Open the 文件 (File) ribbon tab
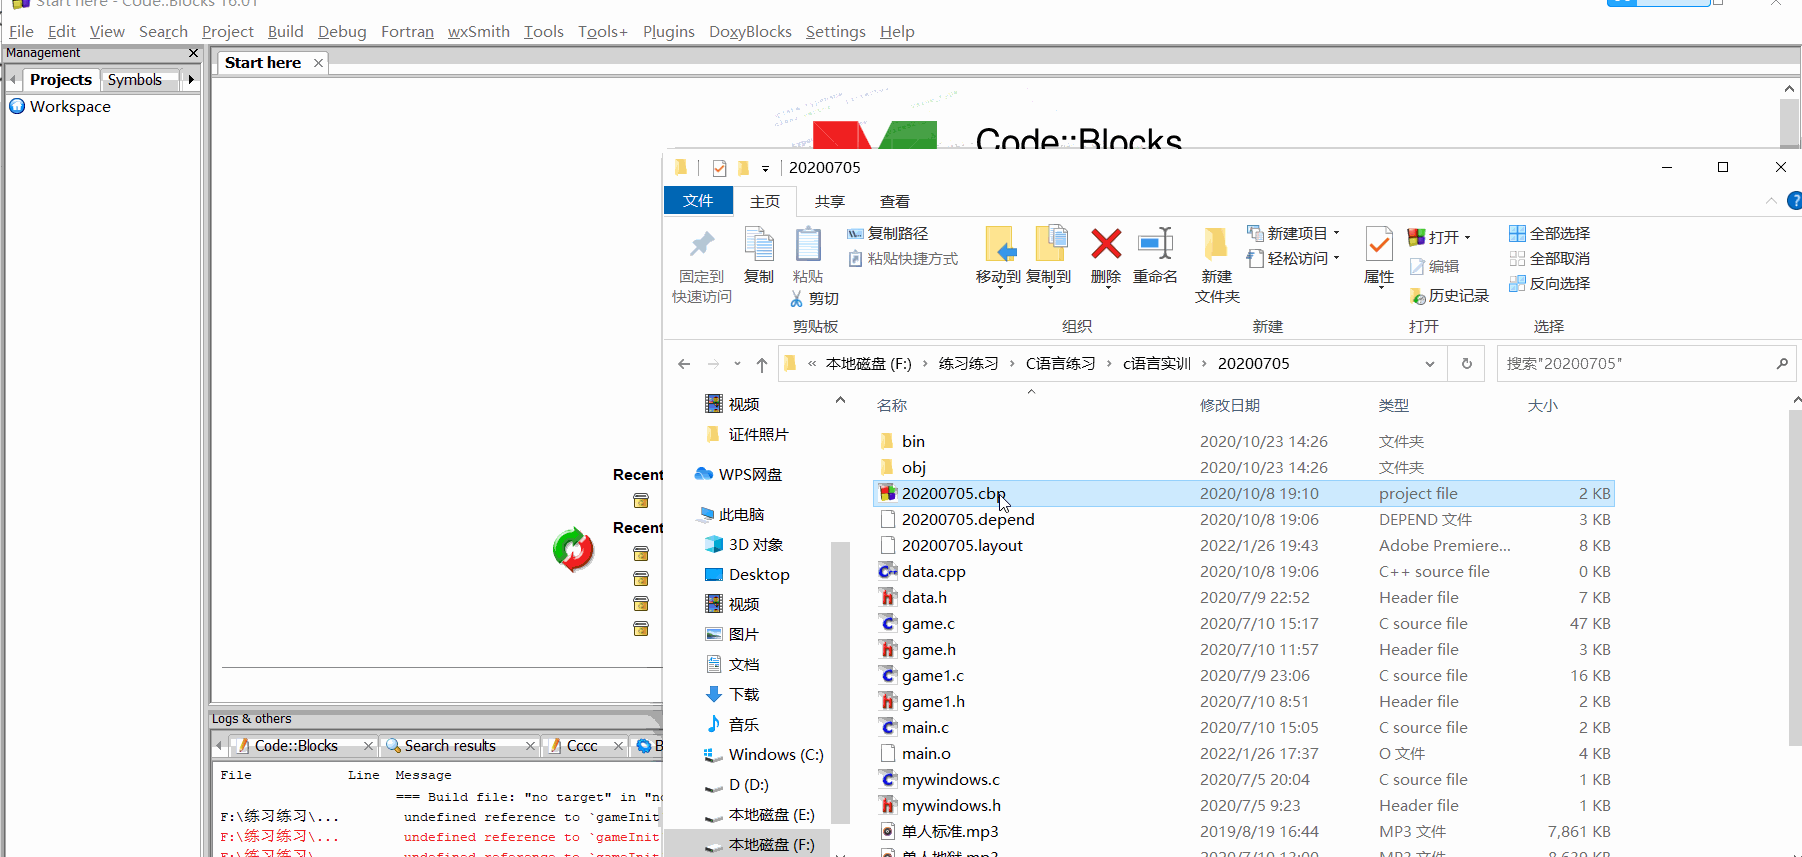Screen dimensions: 1802x857 click(698, 201)
